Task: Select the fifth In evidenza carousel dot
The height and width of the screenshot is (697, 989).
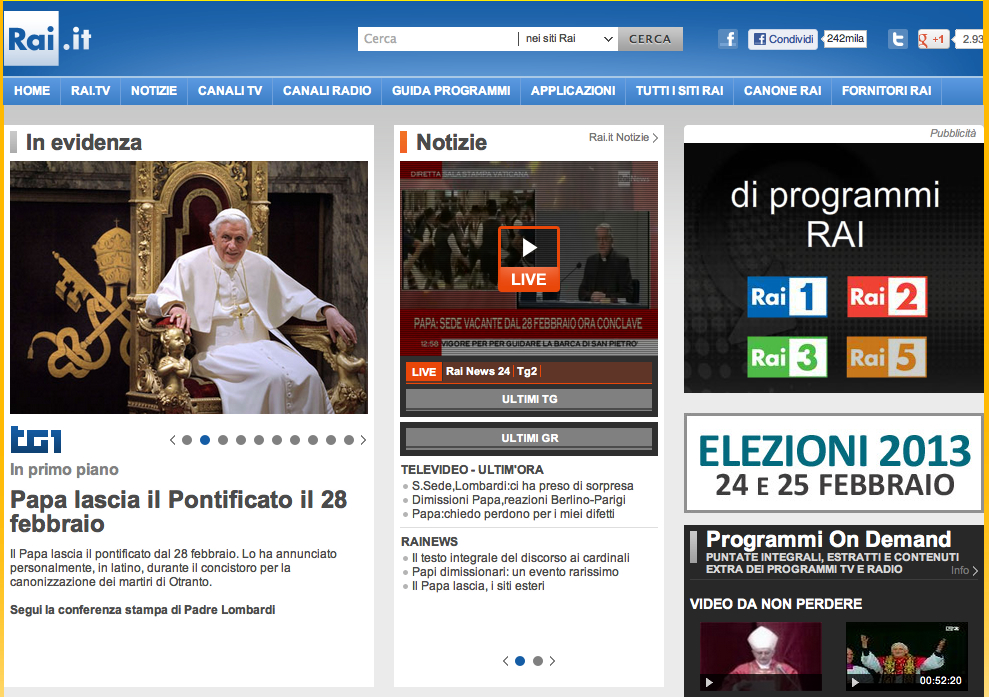Action: (x=259, y=440)
